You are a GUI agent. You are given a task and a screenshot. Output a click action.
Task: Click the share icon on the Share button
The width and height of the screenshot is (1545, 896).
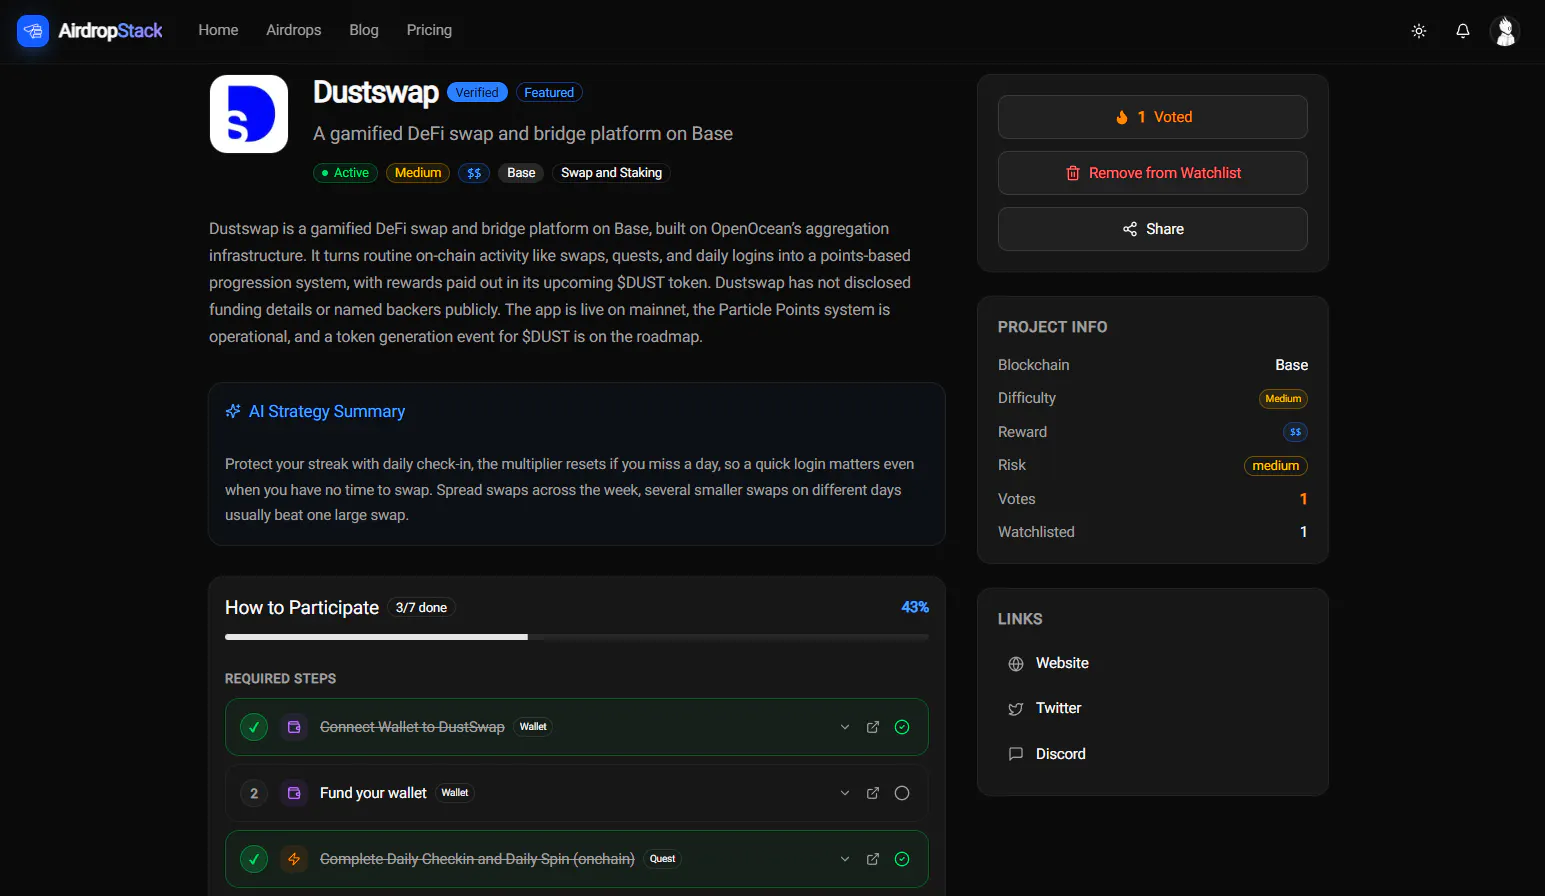coord(1130,229)
